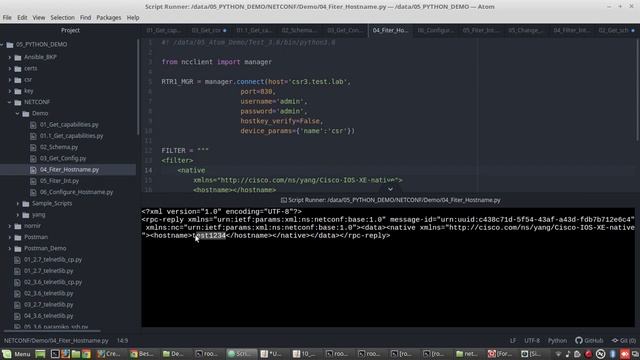Open the Git (0) status bar item
Image resolution: width=640 pixels, height=360 pixels.
(x=623, y=340)
